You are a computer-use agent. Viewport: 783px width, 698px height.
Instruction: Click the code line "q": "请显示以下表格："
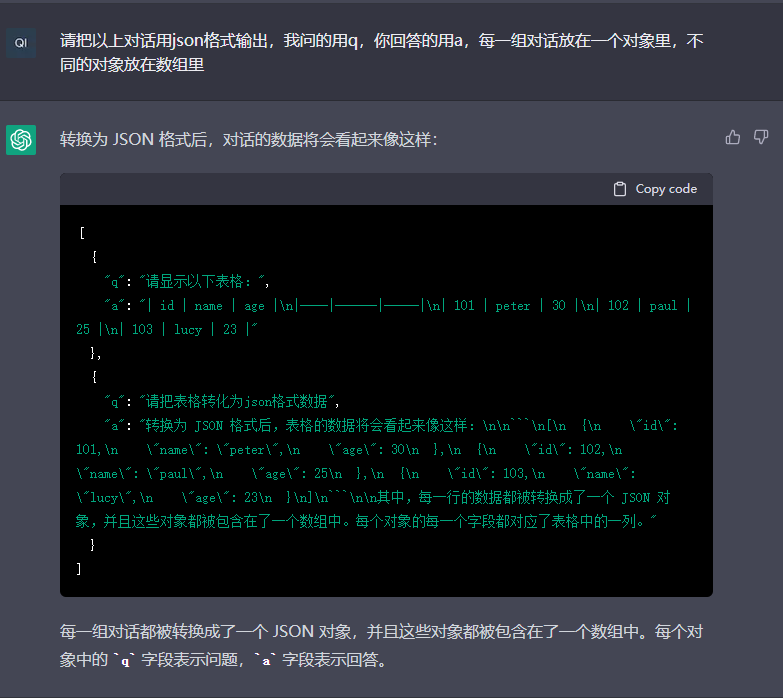[x=187, y=282]
